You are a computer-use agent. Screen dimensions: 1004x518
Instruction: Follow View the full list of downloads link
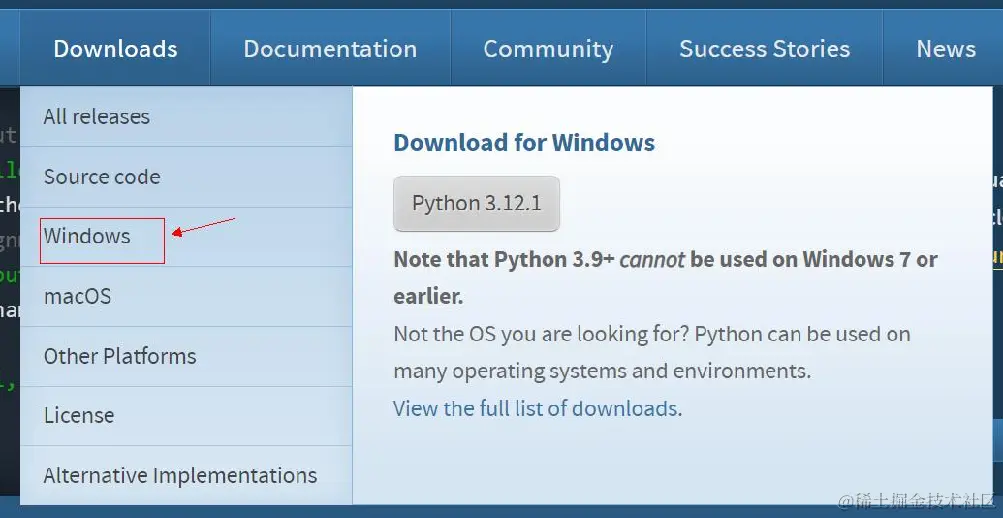538,408
